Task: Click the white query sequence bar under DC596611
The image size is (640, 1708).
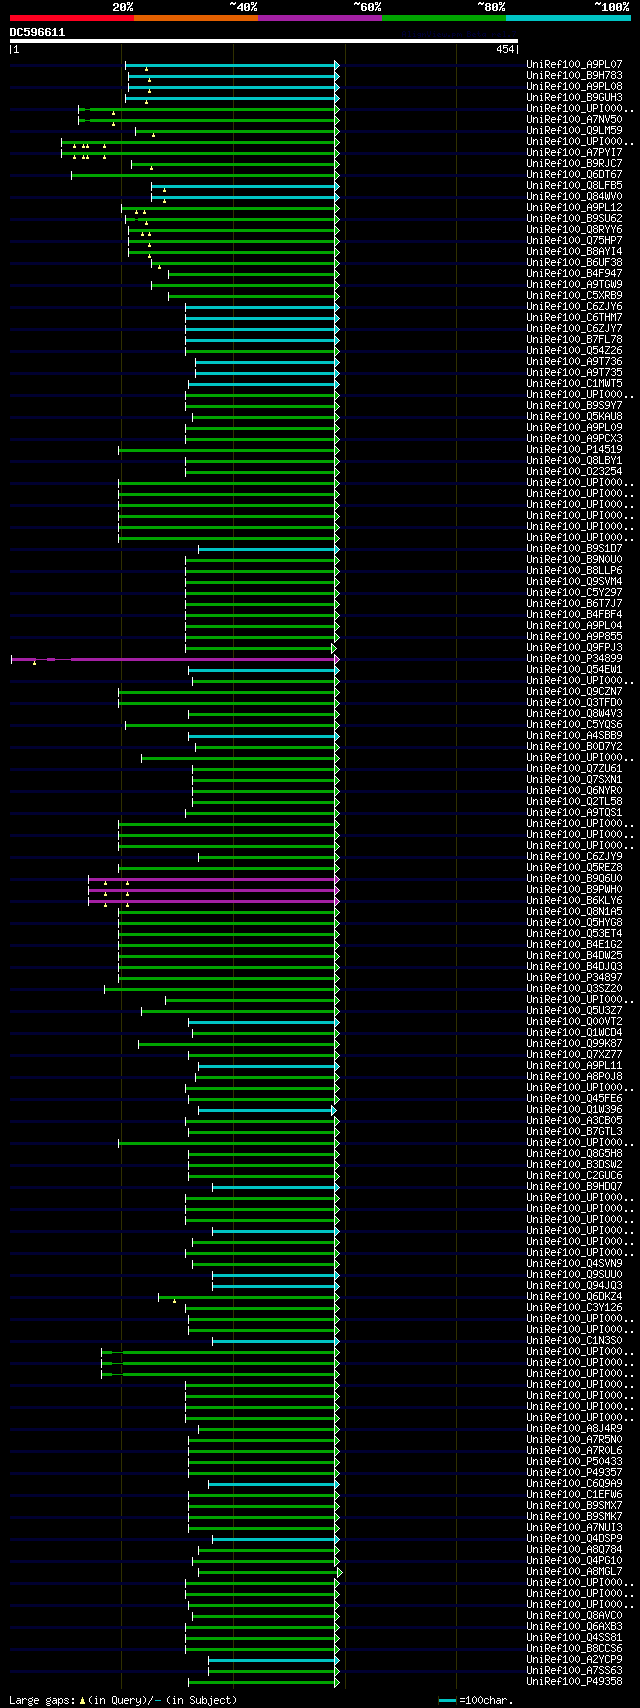Action: [x=264, y=41]
